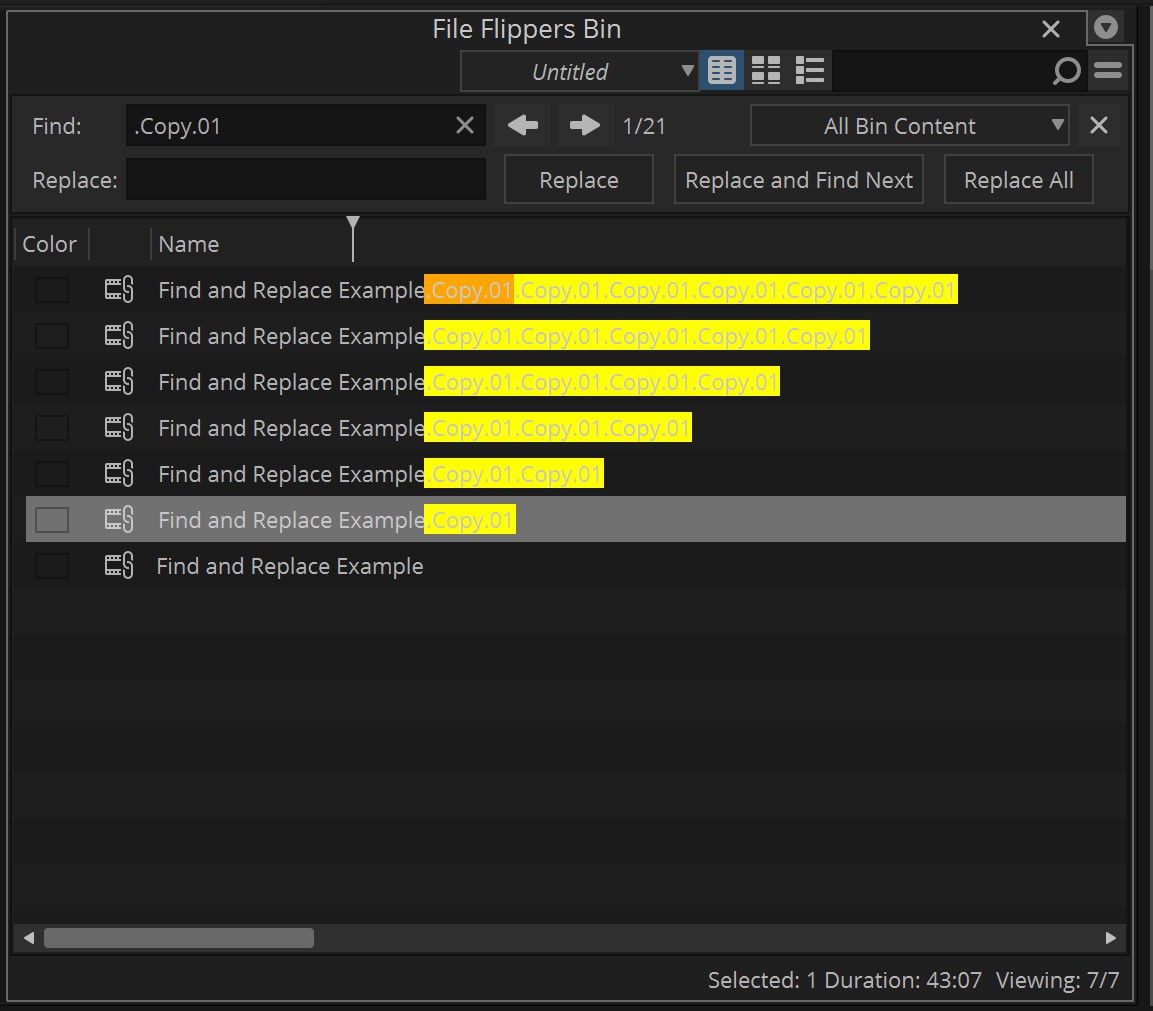Image resolution: width=1153 pixels, height=1011 pixels.
Task: Click the Replace All button
Action: [x=1018, y=179]
